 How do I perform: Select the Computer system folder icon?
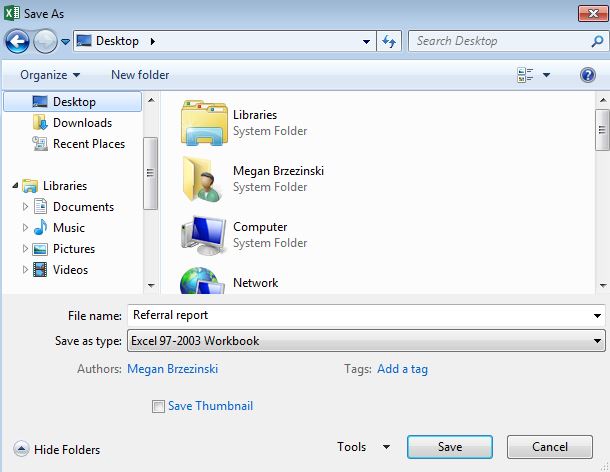(204, 235)
